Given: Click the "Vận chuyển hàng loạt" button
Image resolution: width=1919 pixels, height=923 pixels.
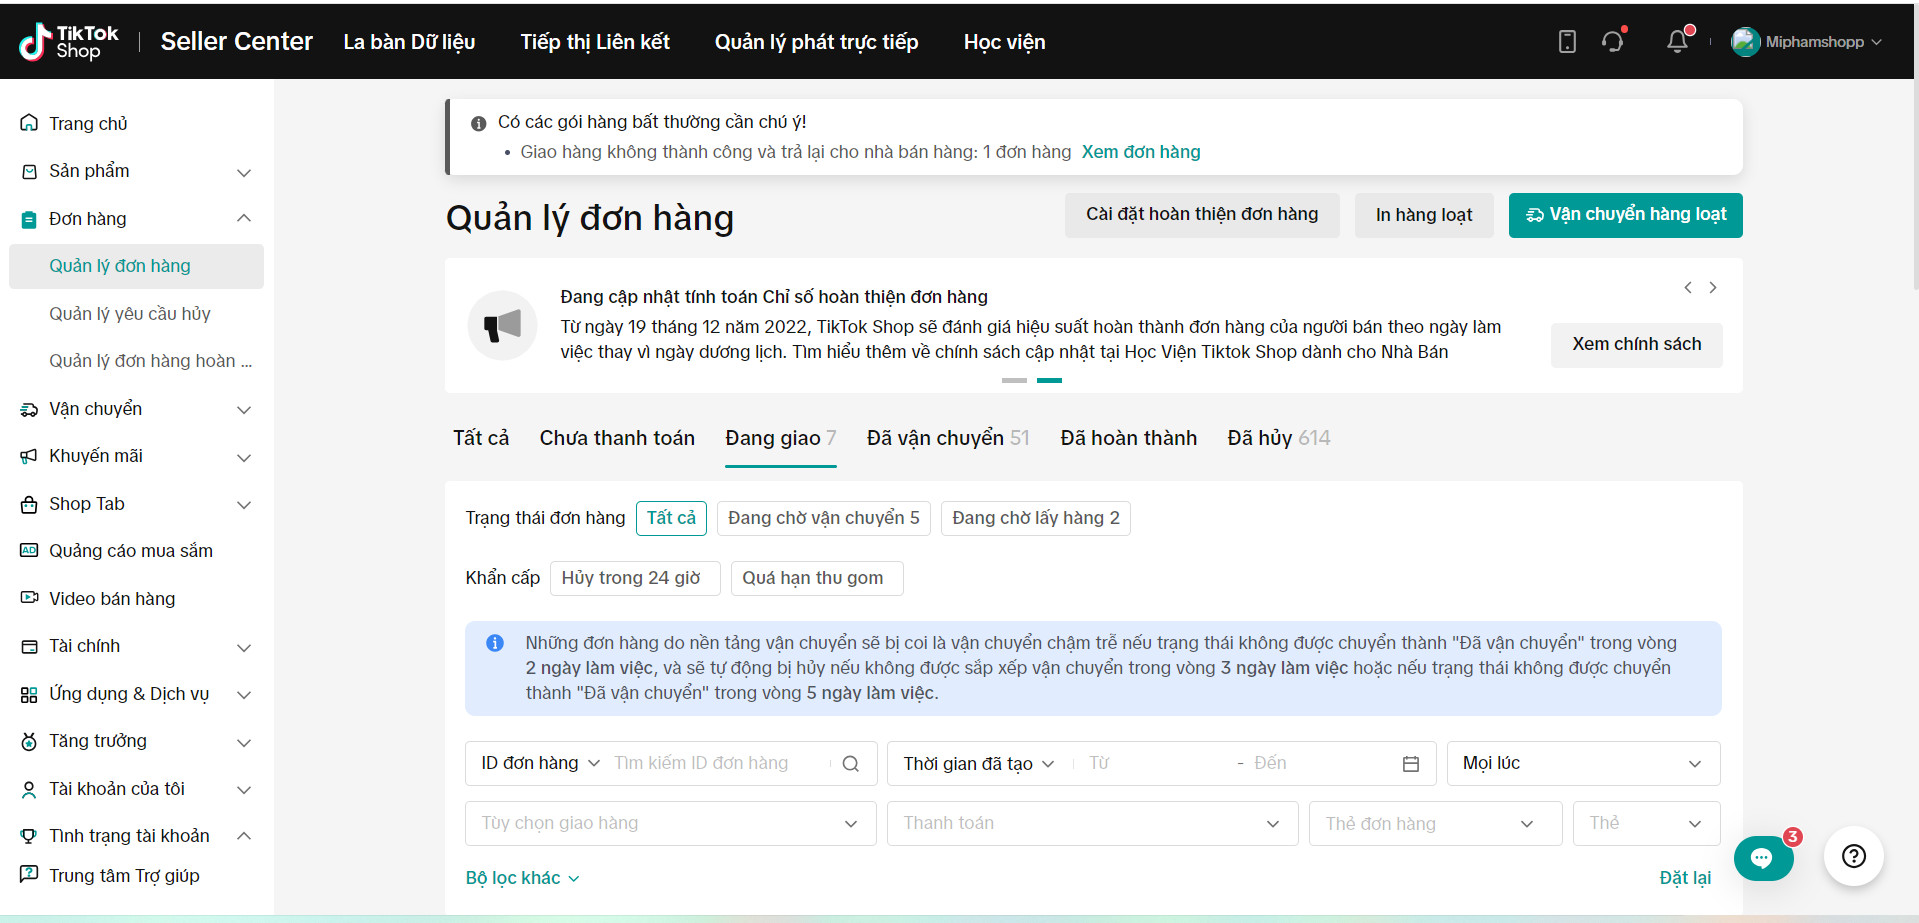Looking at the screenshot, I should click(x=1625, y=215).
